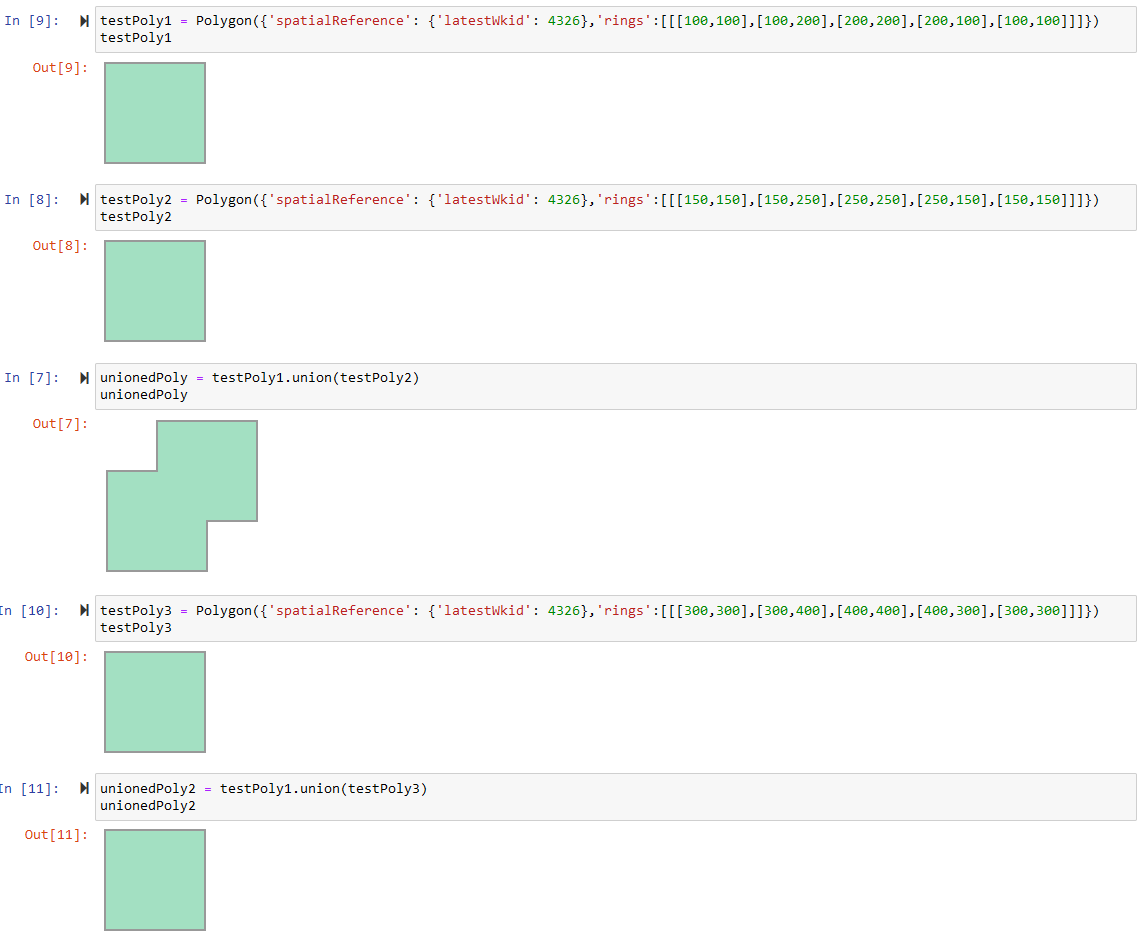Click the run icon beside cell In [8]
The image size is (1144, 936).
coord(83,198)
